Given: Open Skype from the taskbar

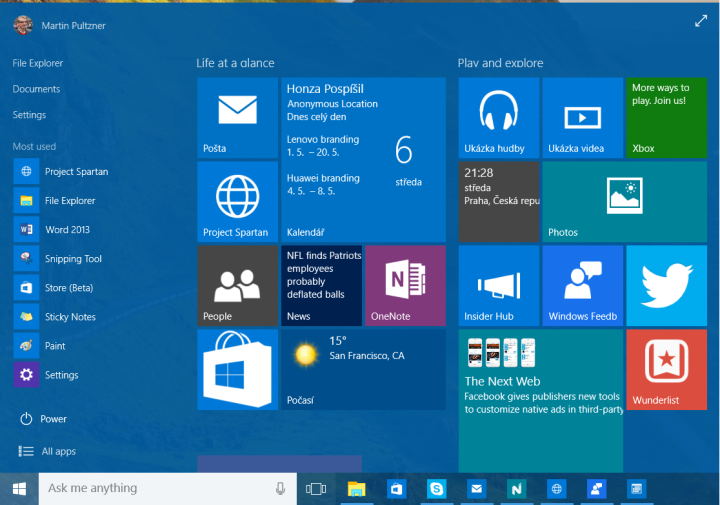Looking at the screenshot, I should click(436, 489).
